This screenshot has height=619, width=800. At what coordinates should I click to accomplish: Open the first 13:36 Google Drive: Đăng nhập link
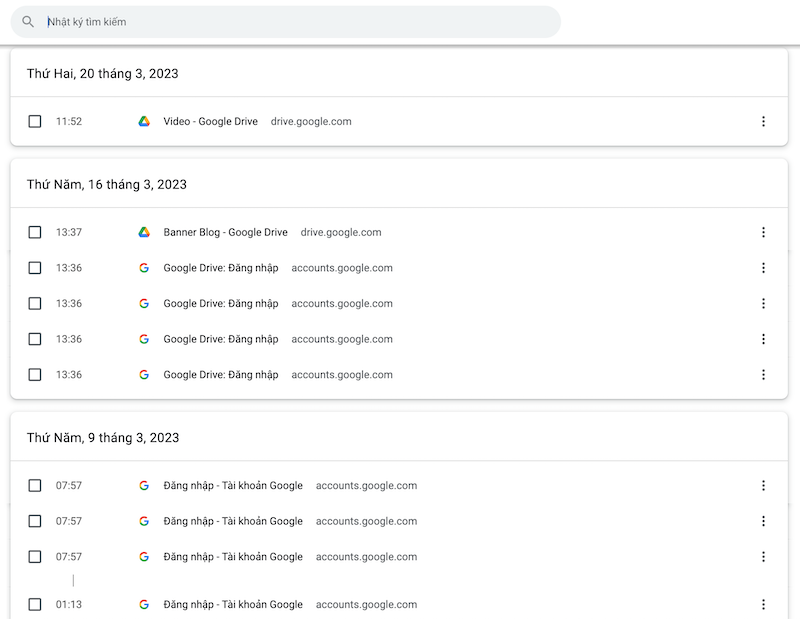[221, 268]
